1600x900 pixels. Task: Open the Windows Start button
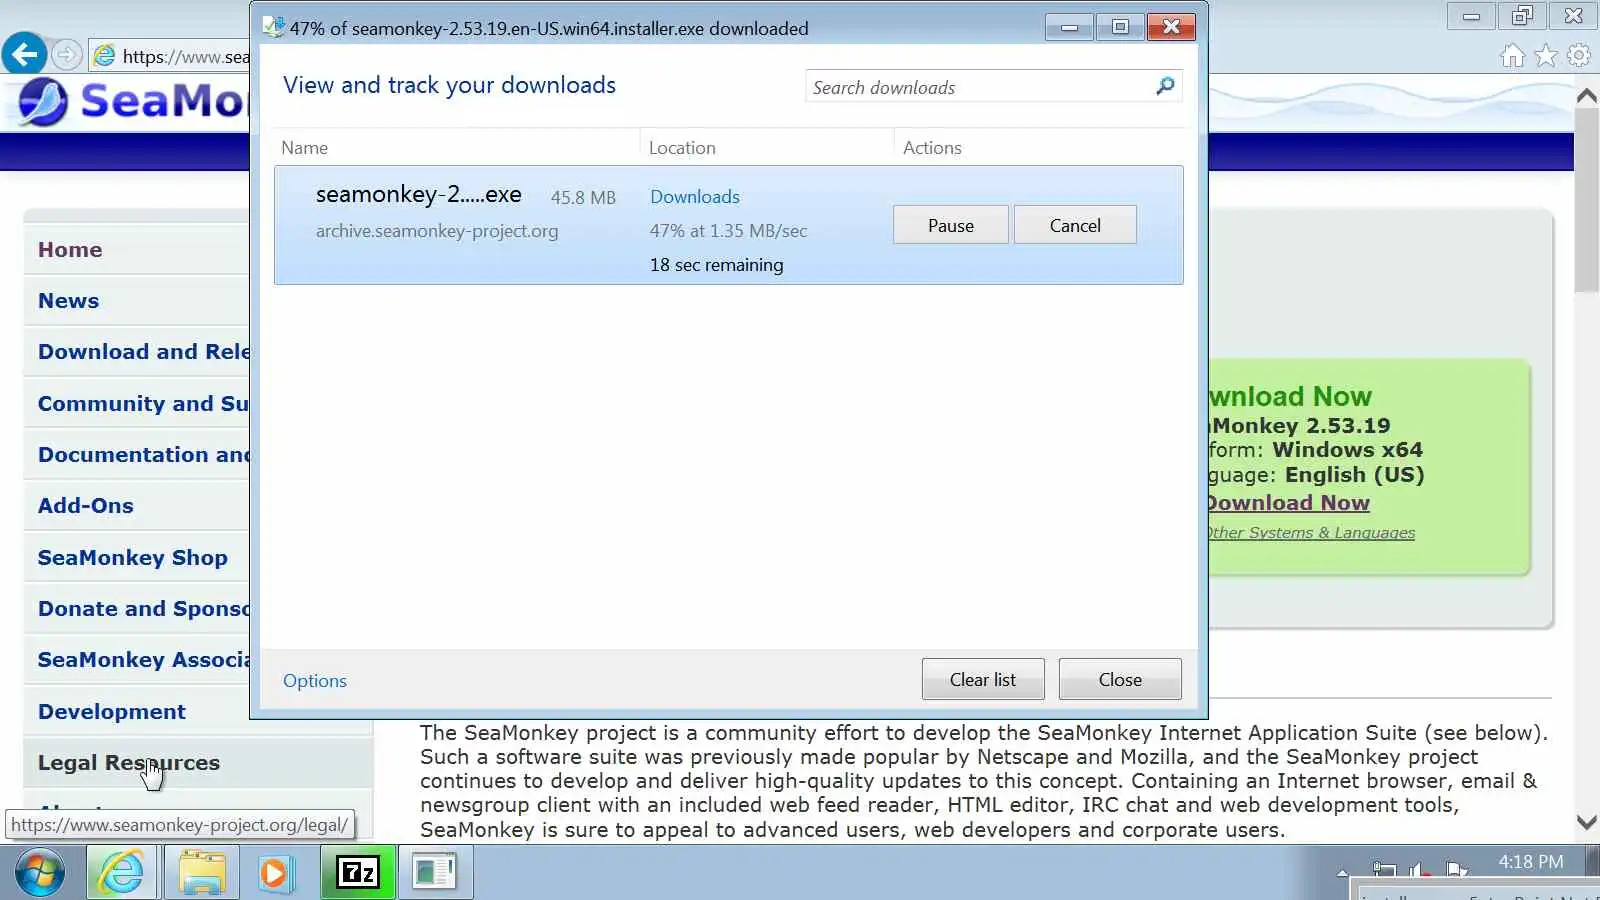click(x=40, y=873)
